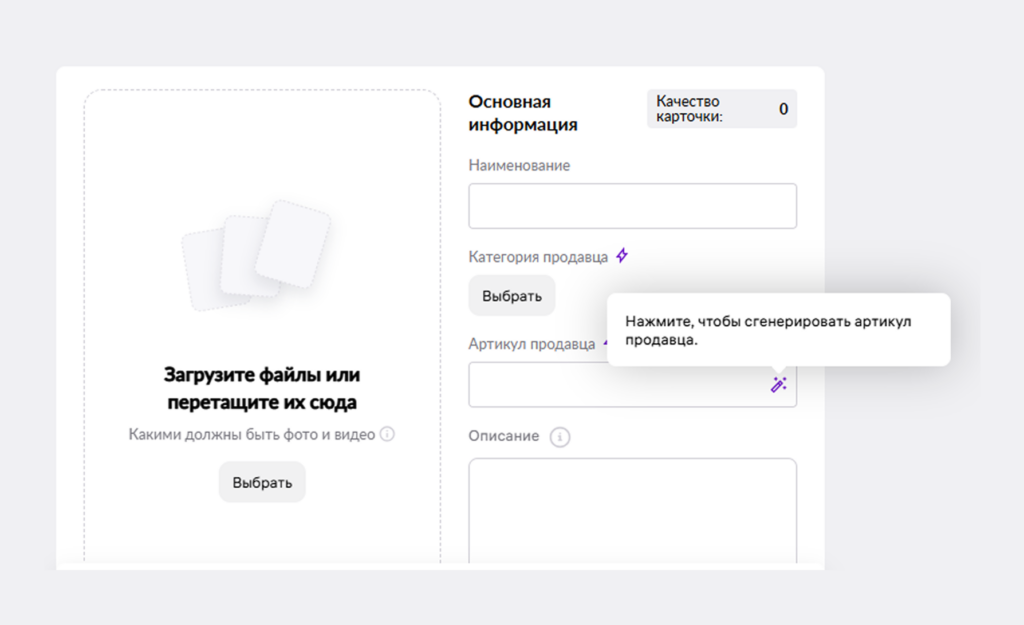Click info icon near 'Какими должны быть фото и видео'
Viewport: 1024px width, 625px height.
coord(388,434)
